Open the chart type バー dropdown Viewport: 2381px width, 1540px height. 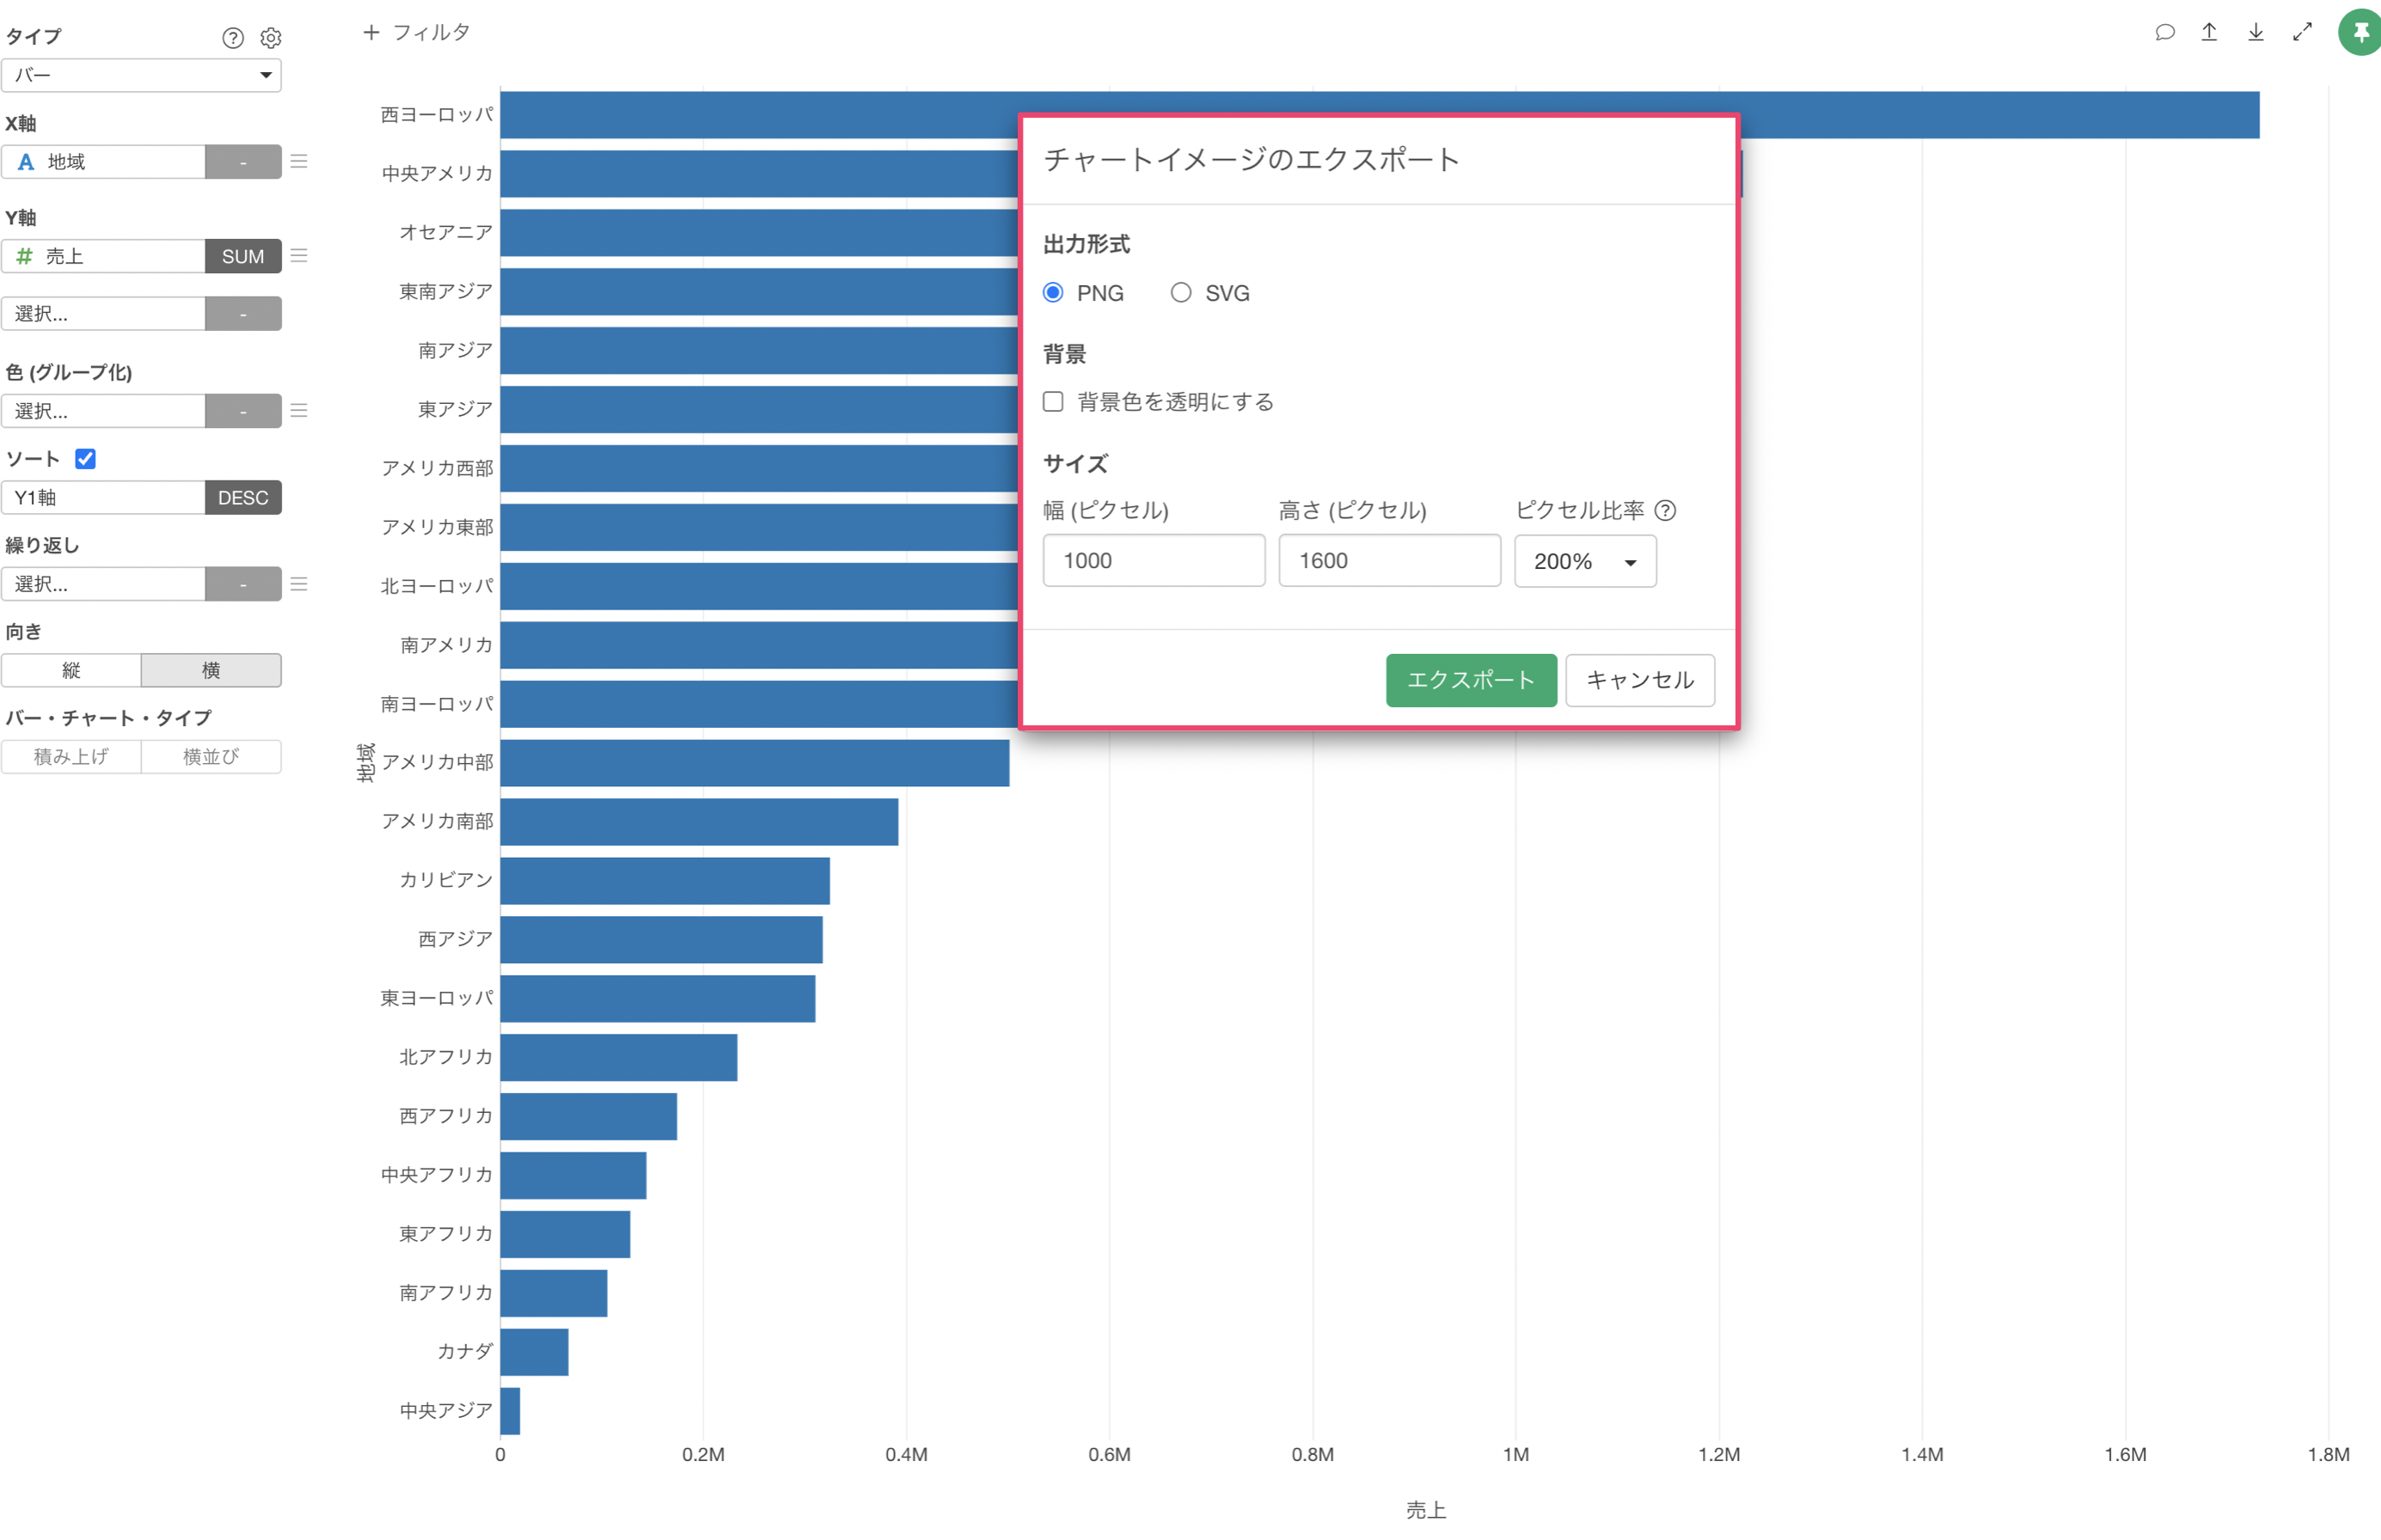point(141,75)
